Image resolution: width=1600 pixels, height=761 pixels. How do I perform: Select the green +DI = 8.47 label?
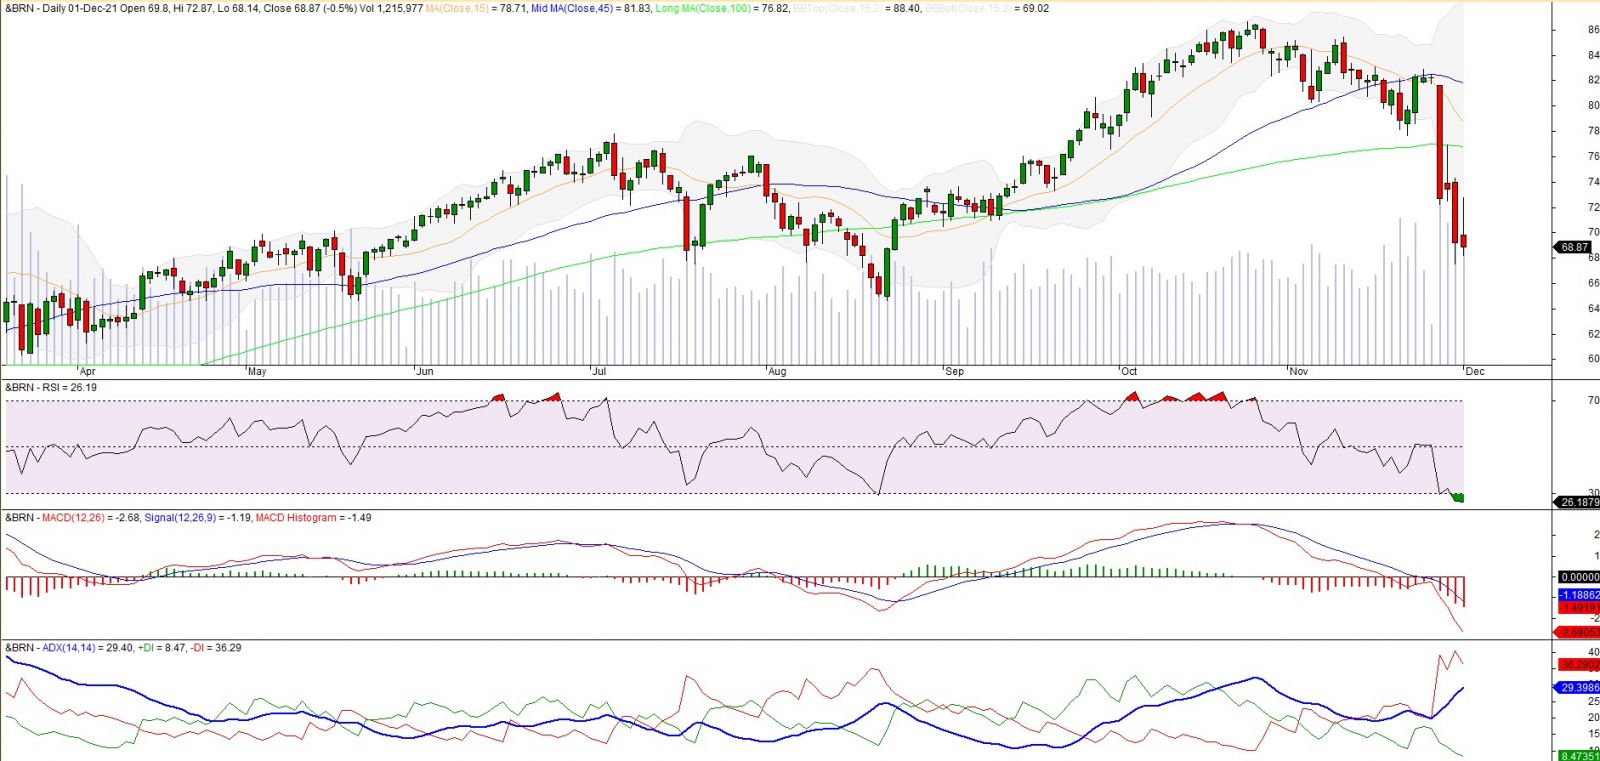161,648
